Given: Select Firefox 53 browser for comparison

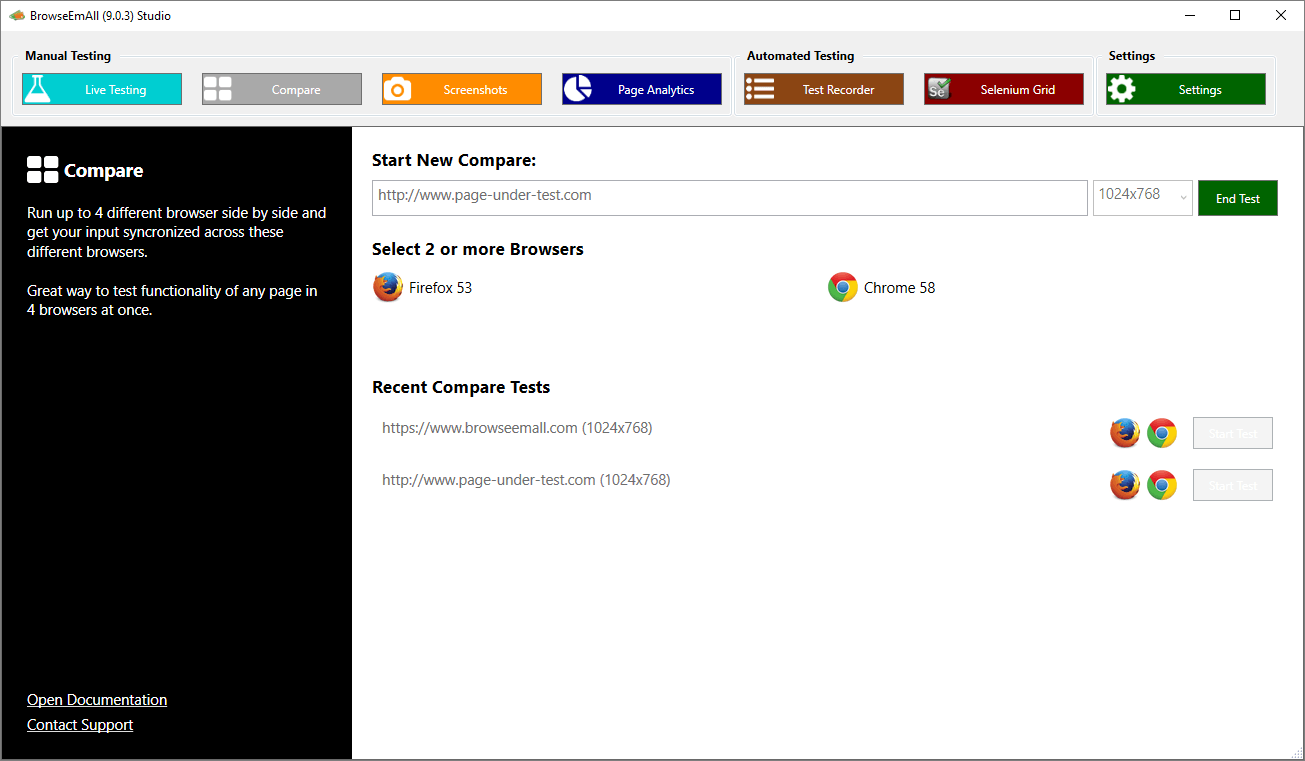Looking at the screenshot, I should tap(423, 288).
